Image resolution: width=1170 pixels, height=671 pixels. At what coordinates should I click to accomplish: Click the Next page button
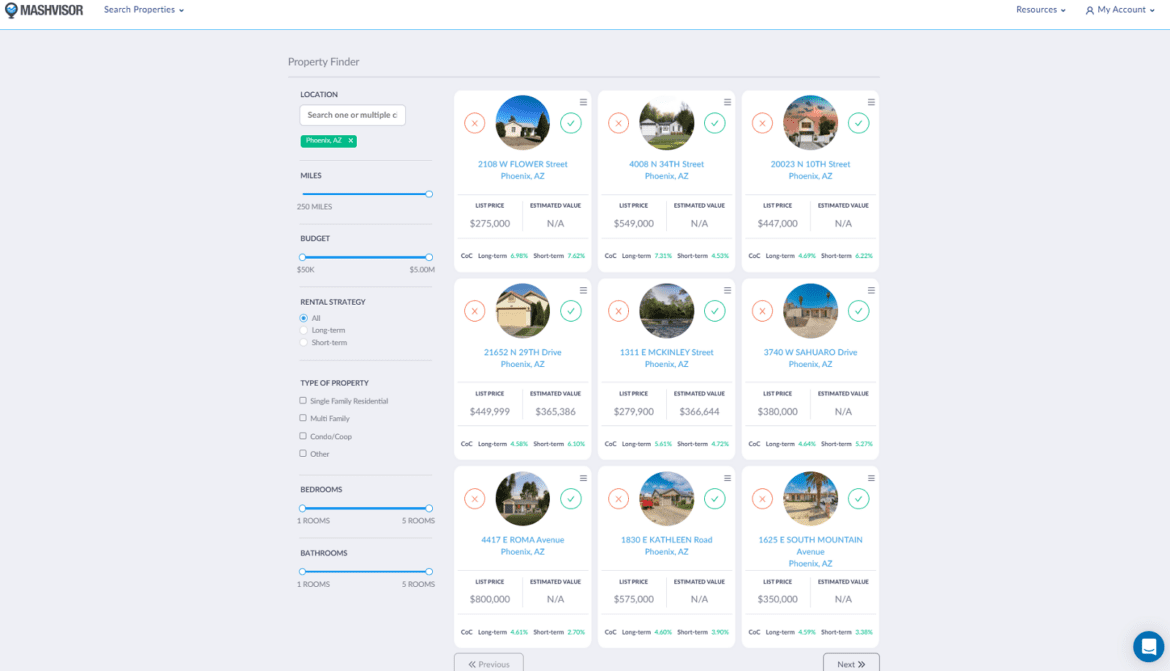[850, 662]
